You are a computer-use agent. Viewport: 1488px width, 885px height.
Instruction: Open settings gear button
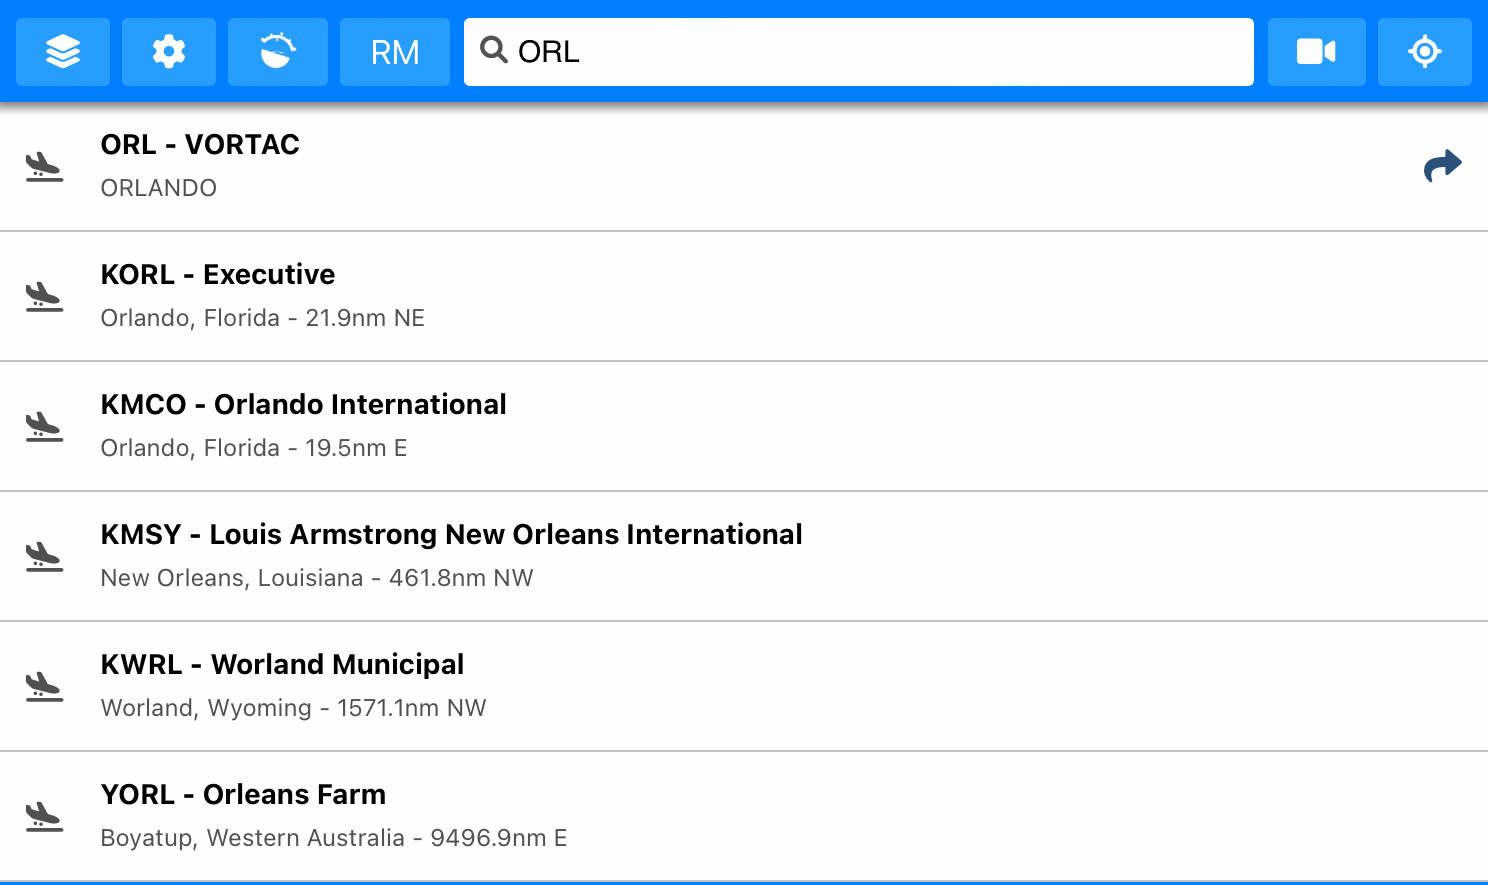click(x=169, y=51)
